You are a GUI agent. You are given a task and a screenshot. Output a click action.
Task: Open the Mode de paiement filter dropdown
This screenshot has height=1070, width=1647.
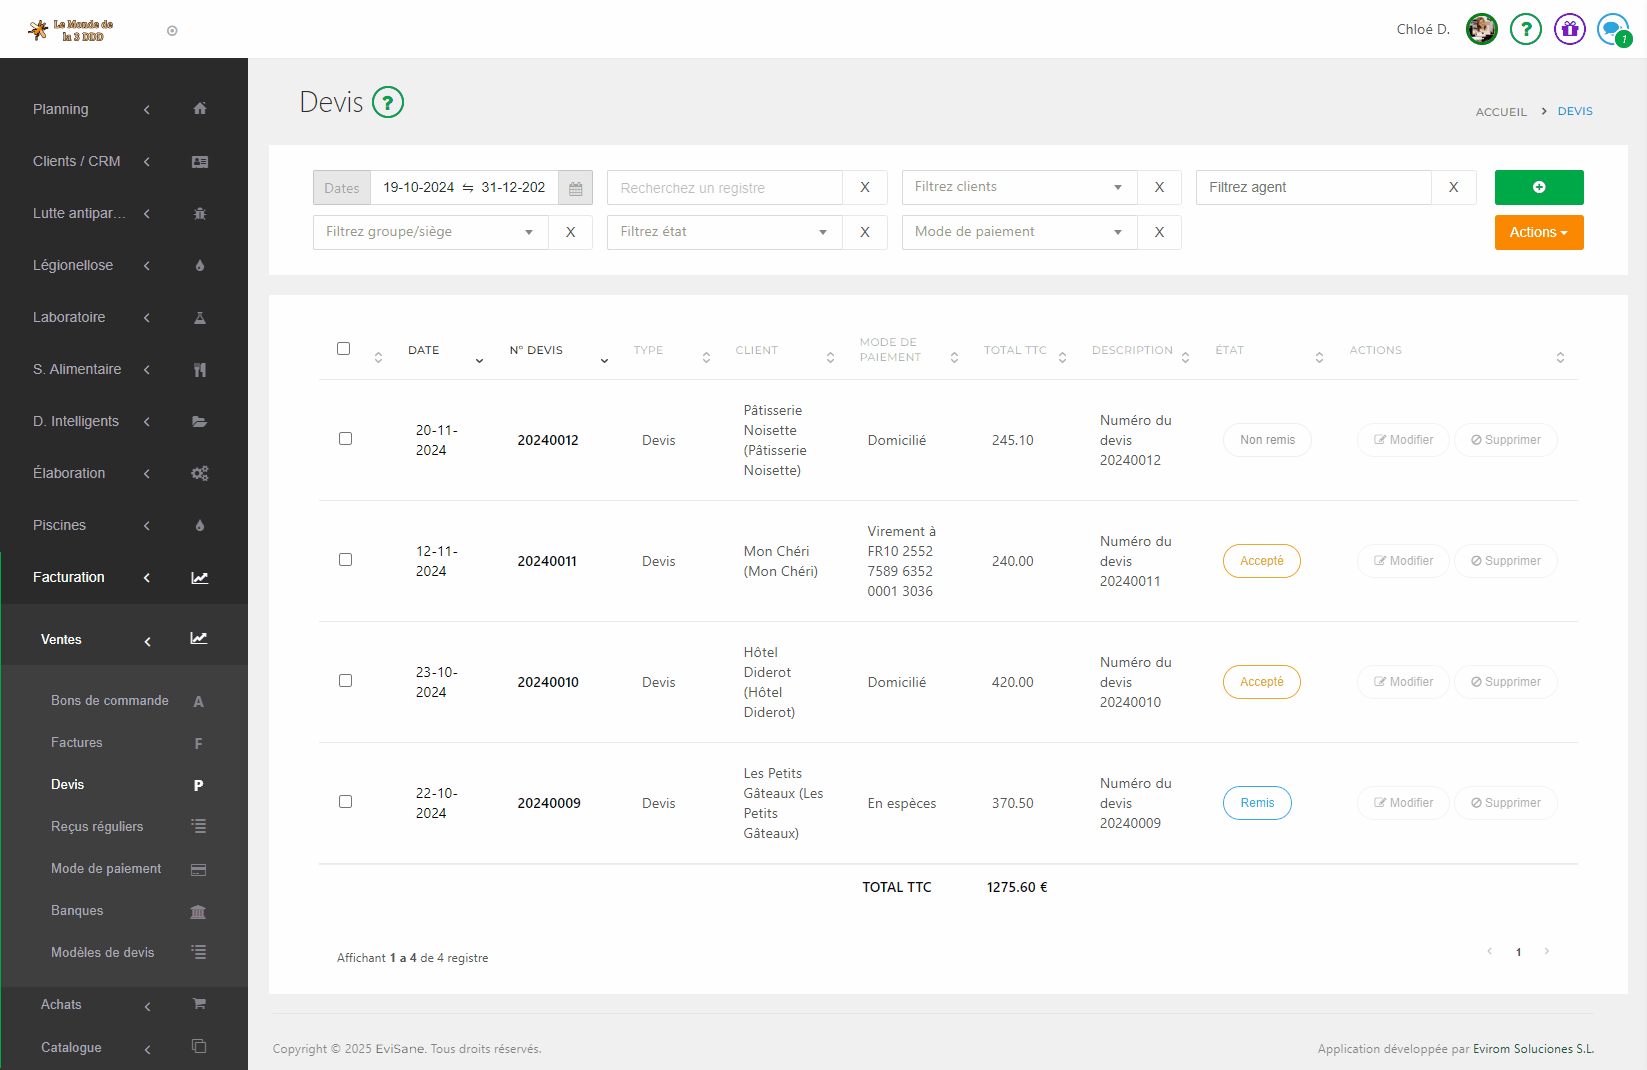tap(1019, 232)
